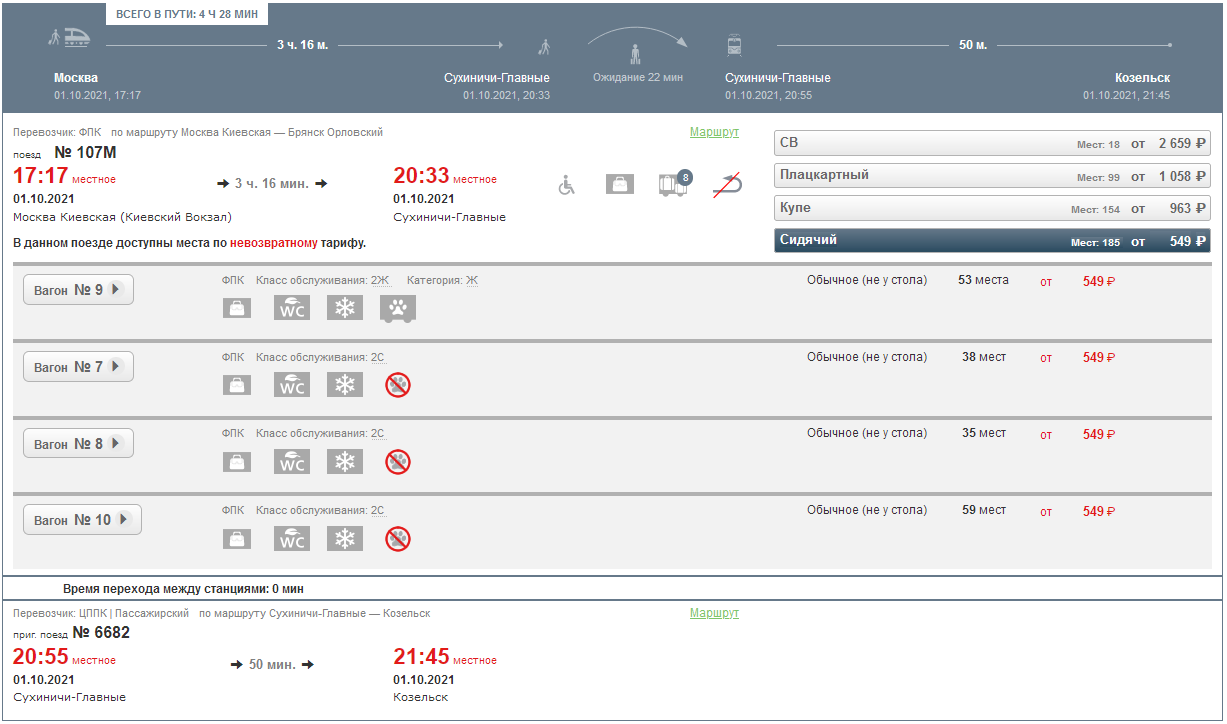The height and width of the screenshot is (724, 1227).
Task: Click the hand luggage bag icon in Вагон 9
Action: point(237,308)
